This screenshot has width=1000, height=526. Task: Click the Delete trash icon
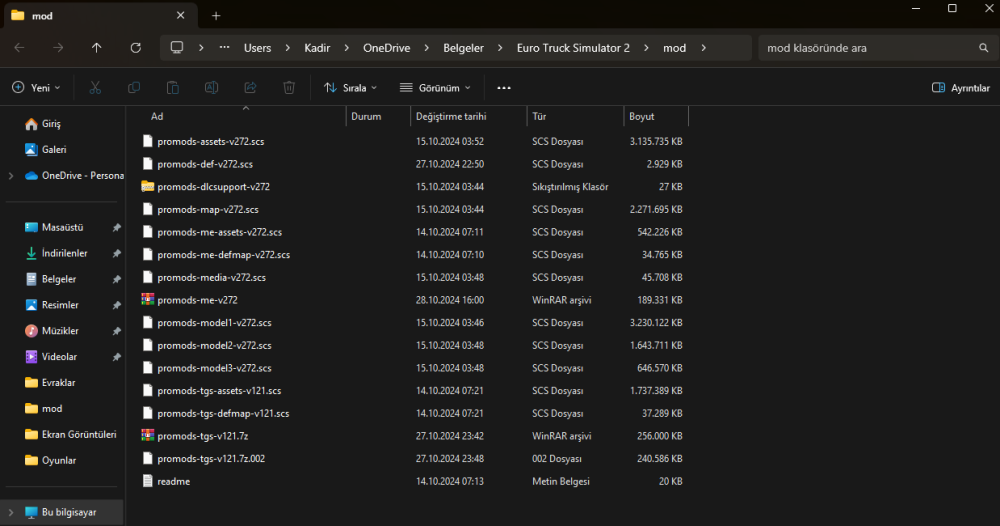289,88
